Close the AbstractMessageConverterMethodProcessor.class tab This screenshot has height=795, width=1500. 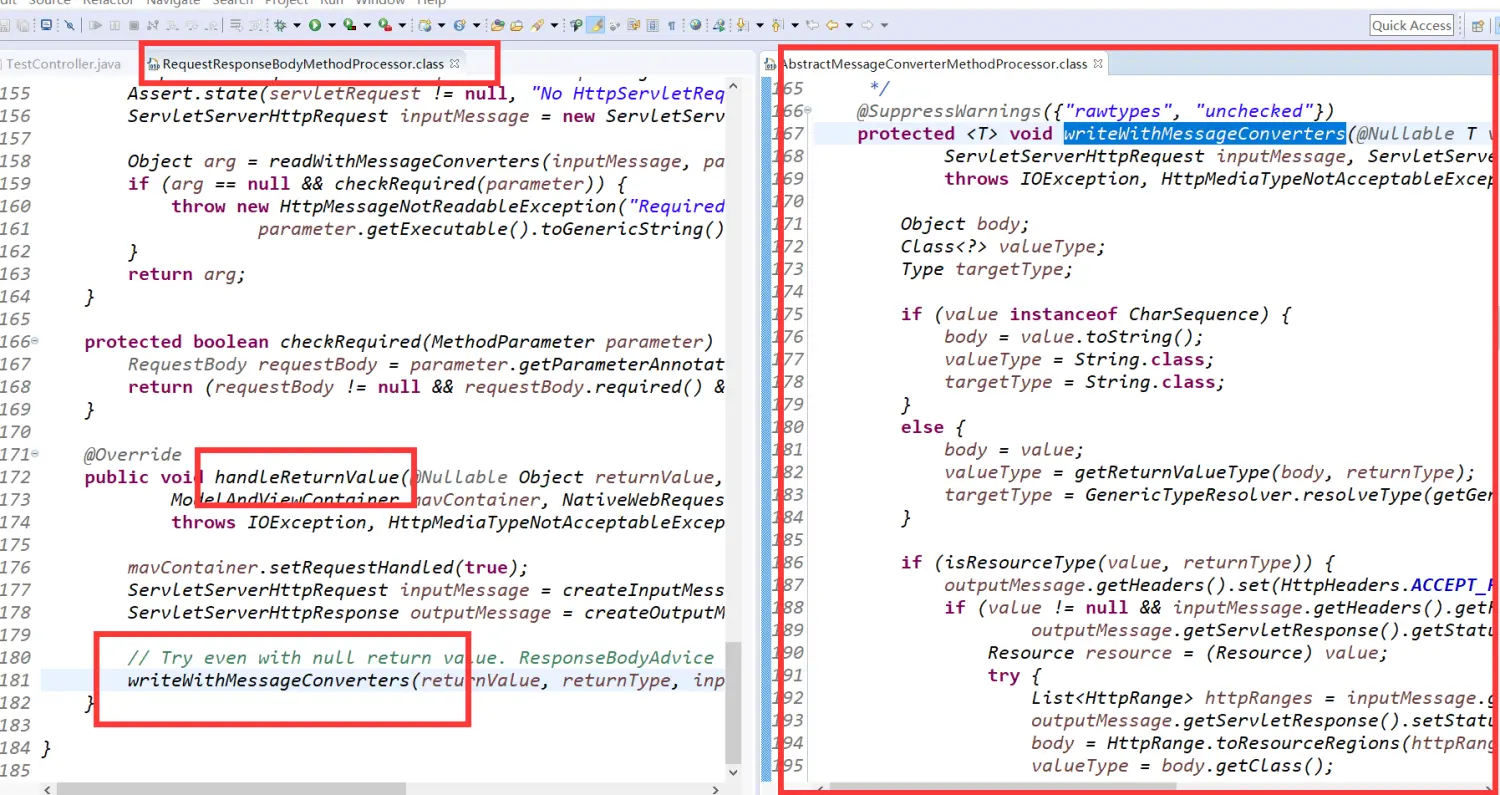pyautogui.click(x=1097, y=64)
